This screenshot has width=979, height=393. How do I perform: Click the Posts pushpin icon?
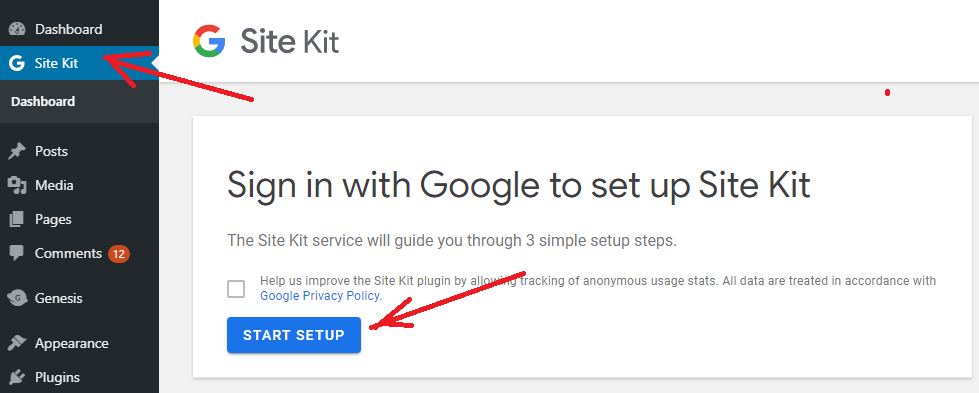click(x=17, y=151)
